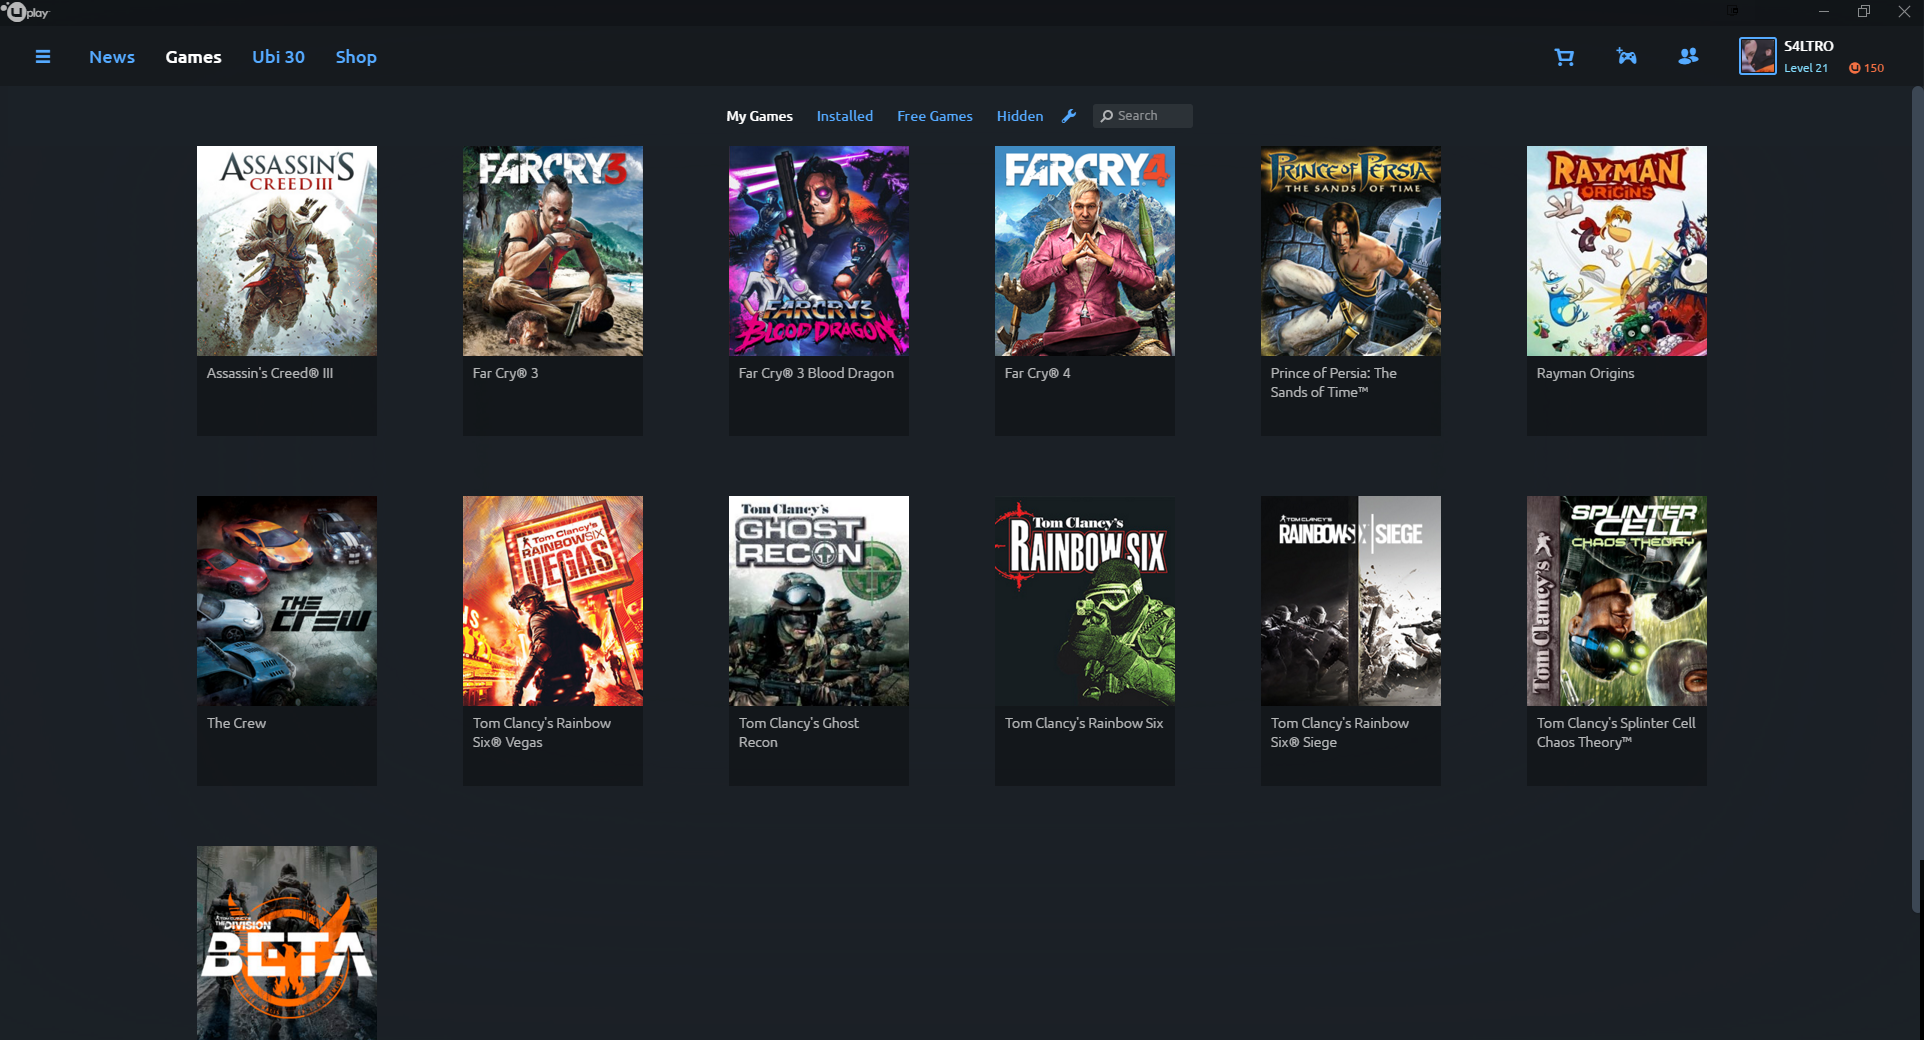Click the Uplay logo
This screenshot has height=1040, width=1924.
[x=26, y=12]
